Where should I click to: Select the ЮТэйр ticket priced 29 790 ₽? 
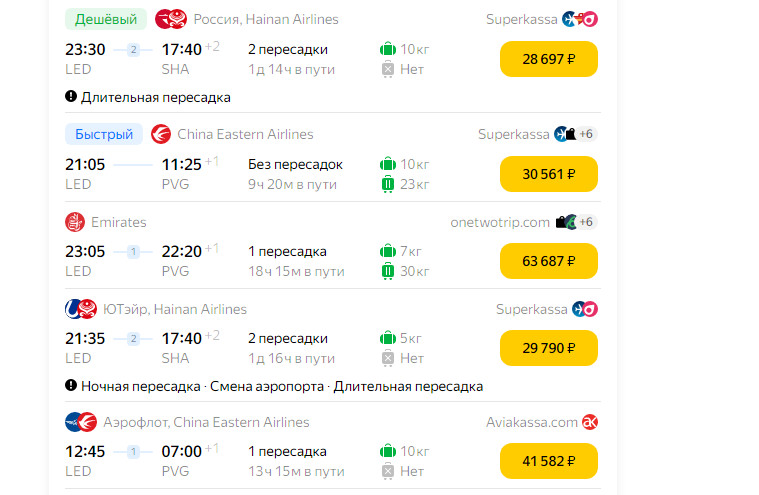548,348
